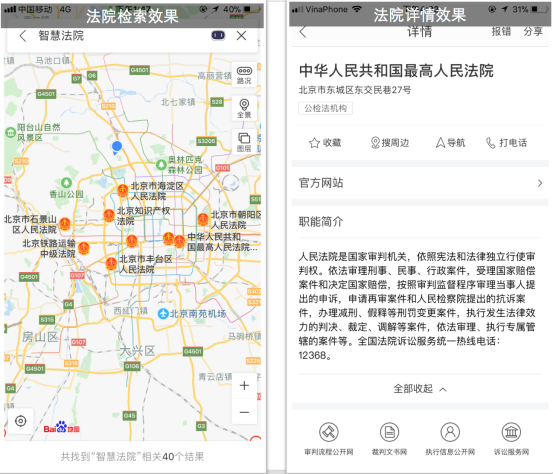Collapse the description with 全部收起
Viewport: 554px width, 474px height.
pos(420,389)
